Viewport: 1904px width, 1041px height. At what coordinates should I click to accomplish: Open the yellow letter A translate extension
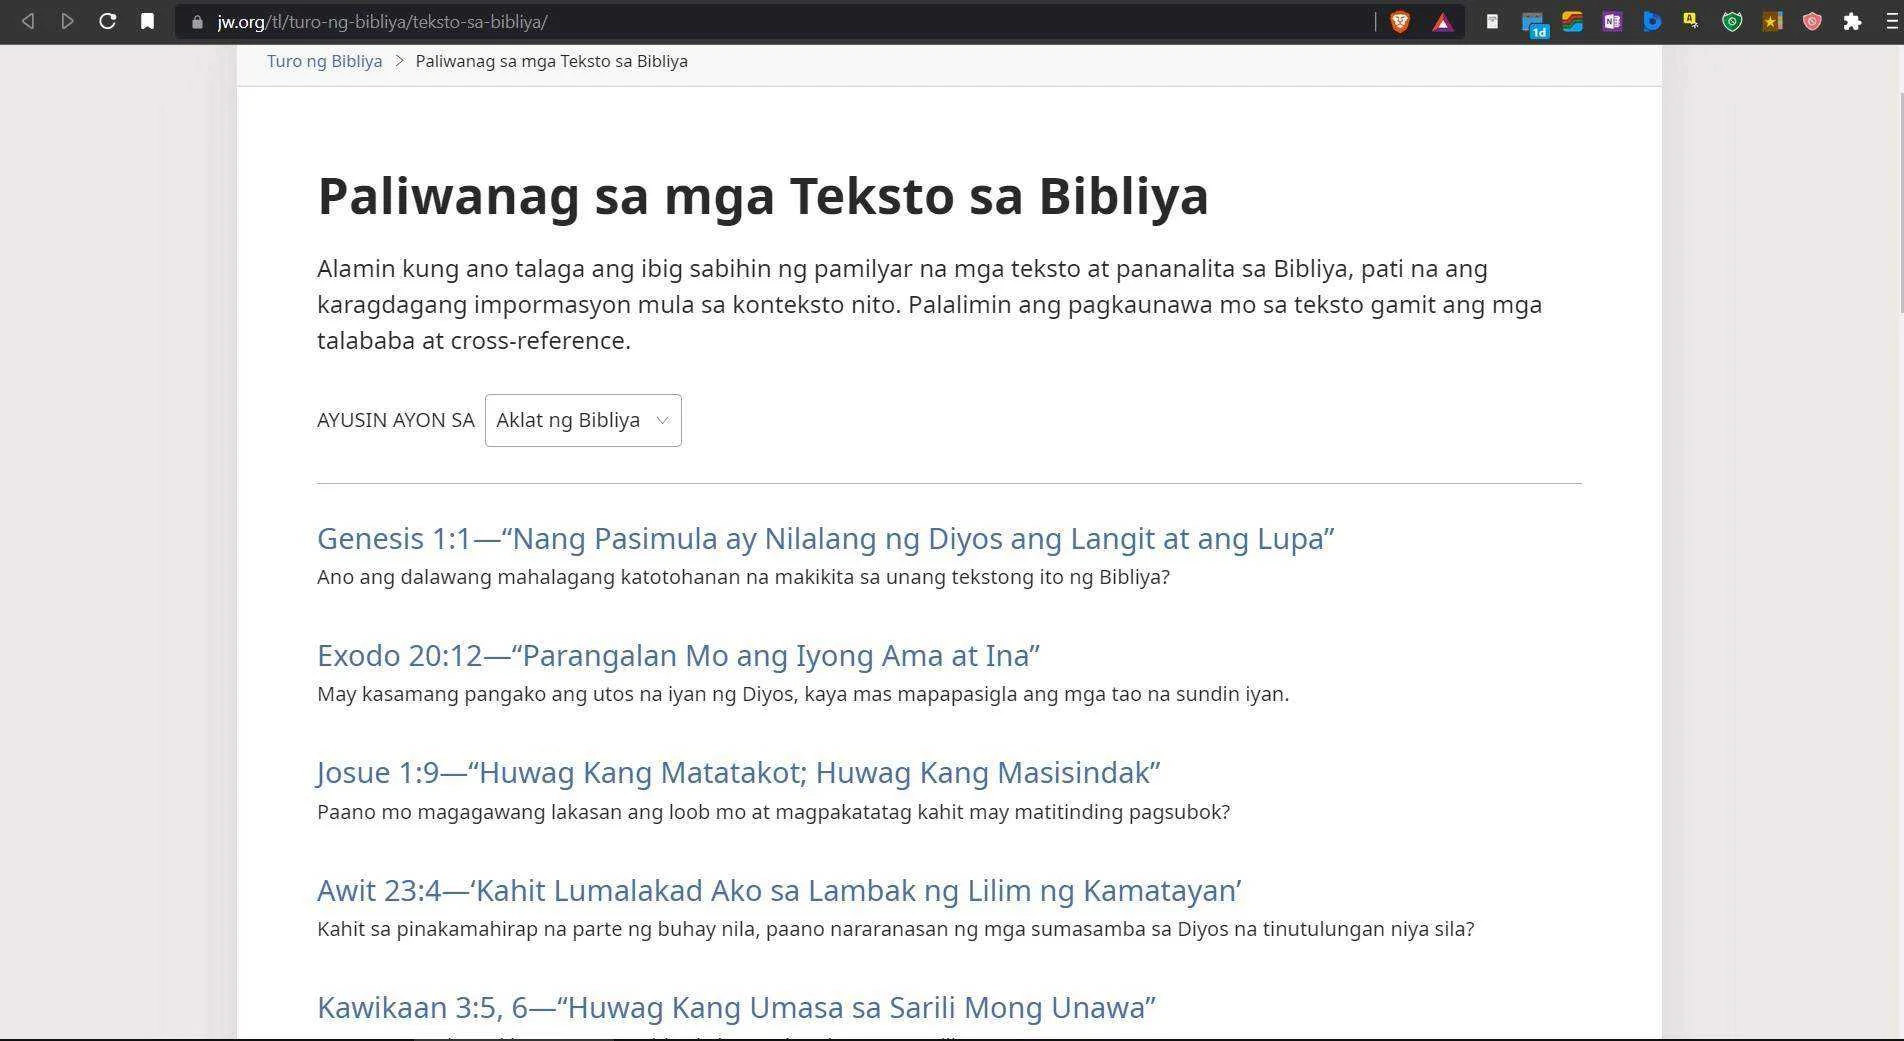[x=1691, y=20]
